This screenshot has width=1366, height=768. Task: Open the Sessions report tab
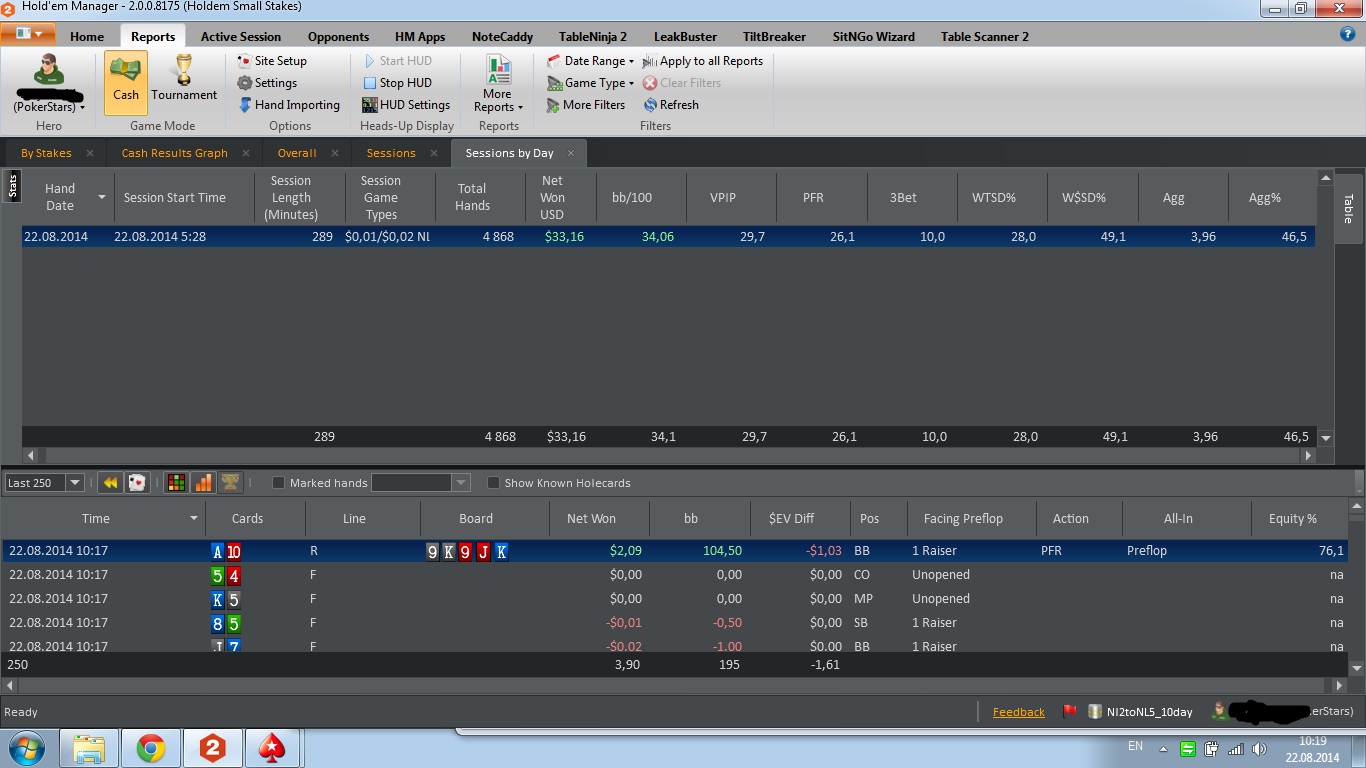pyautogui.click(x=391, y=153)
